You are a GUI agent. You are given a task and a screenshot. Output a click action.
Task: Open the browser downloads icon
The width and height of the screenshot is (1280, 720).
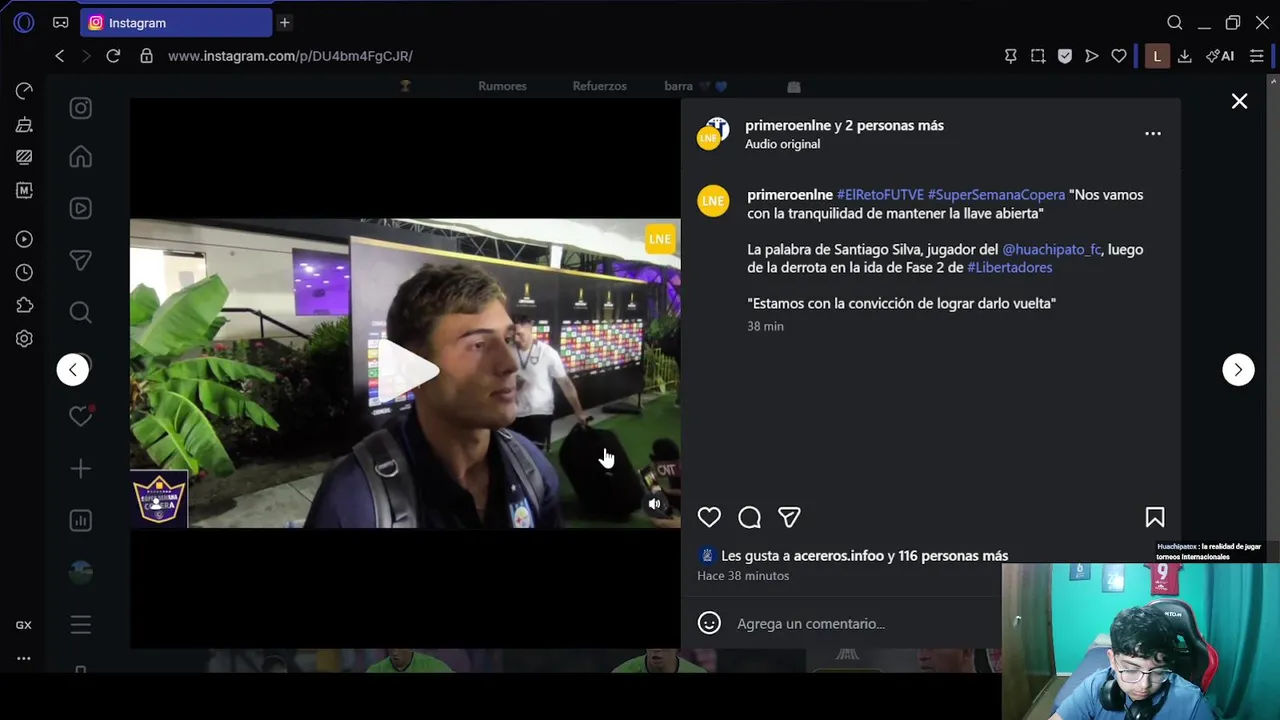pos(1185,56)
